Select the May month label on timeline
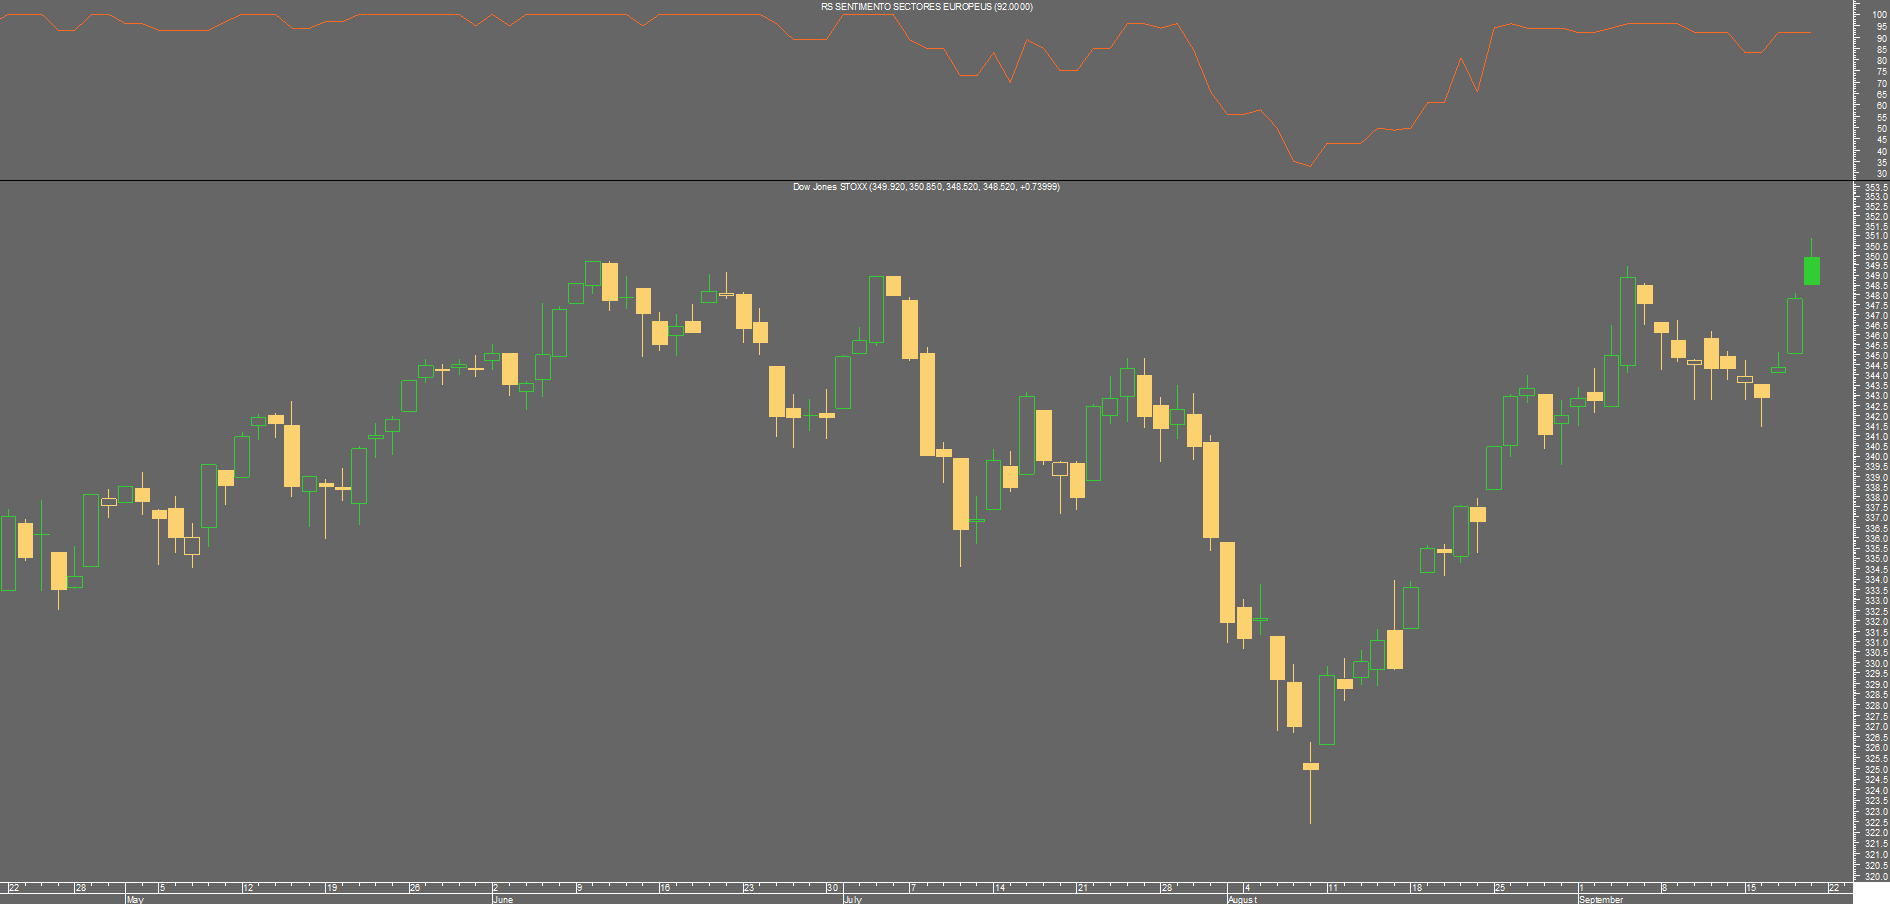This screenshot has height=904, width=1890. [135, 899]
